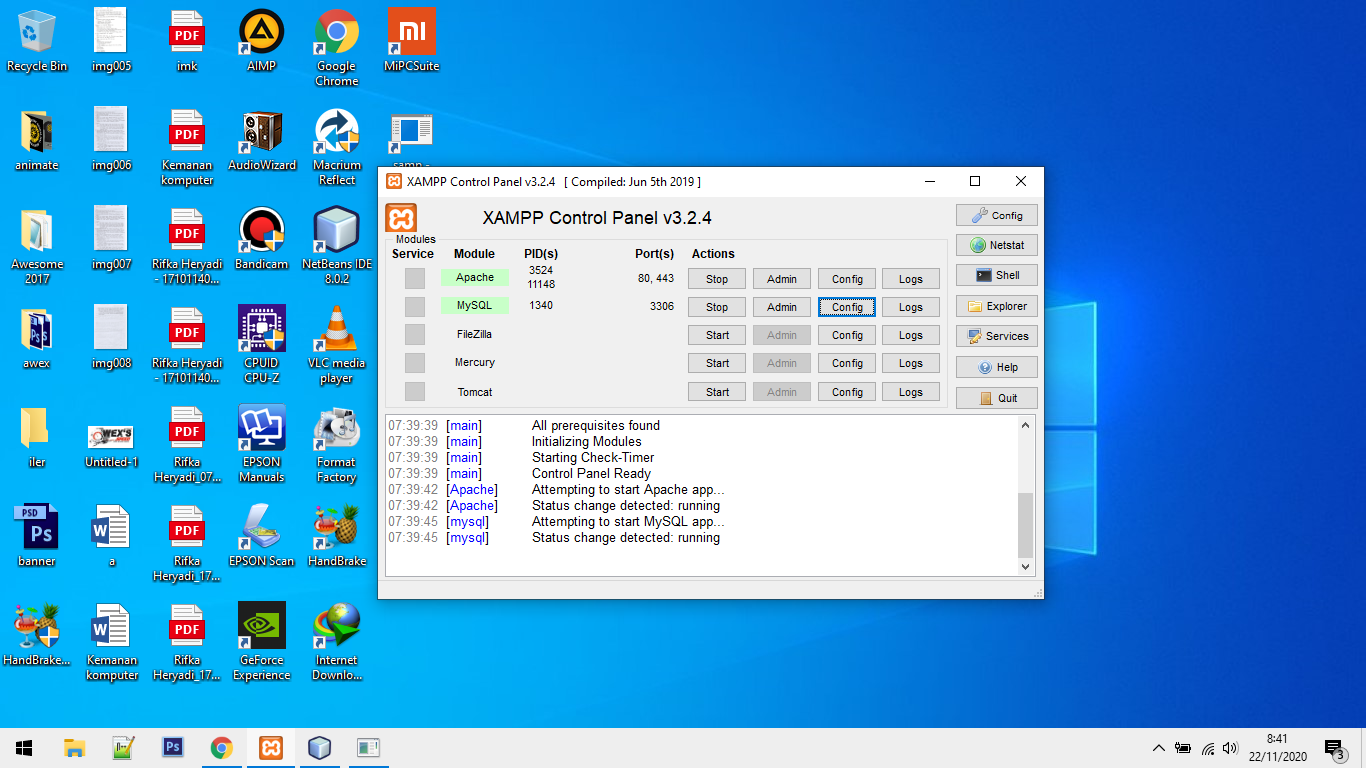Open File Explorer from the taskbar
This screenshot has width=1366, height=768.
[74, 747]
